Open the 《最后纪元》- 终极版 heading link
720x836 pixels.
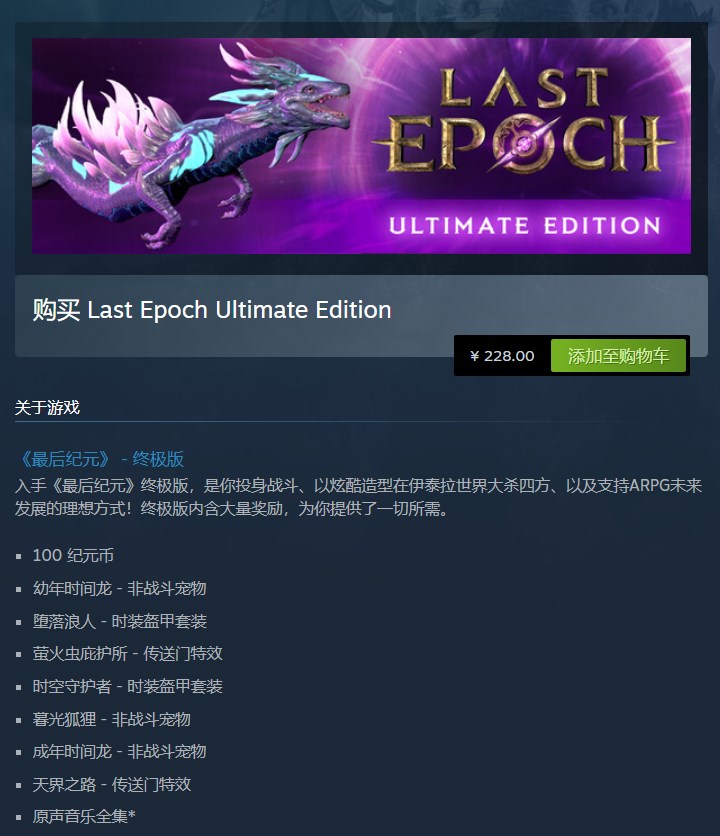pos(100,459)
